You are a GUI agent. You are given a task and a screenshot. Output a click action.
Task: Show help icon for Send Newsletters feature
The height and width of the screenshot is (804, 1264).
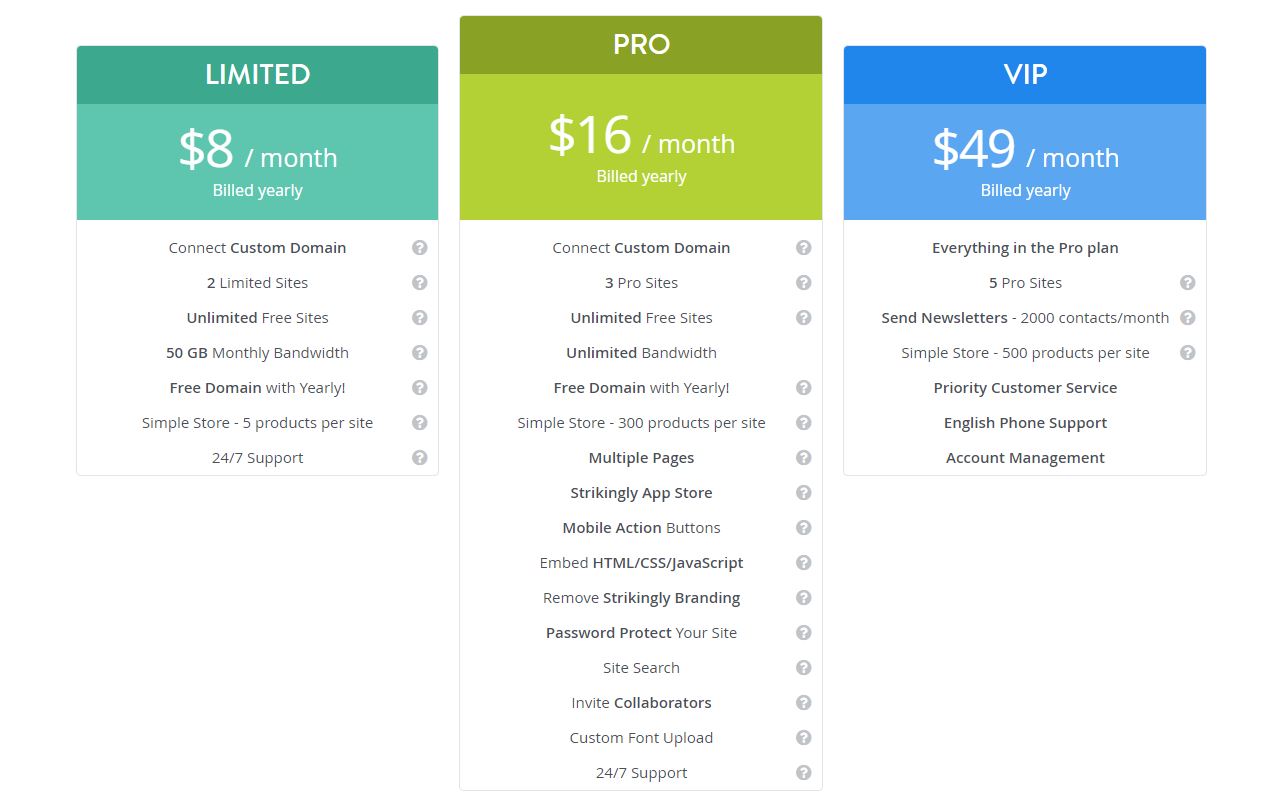(x=1188, y=318)
